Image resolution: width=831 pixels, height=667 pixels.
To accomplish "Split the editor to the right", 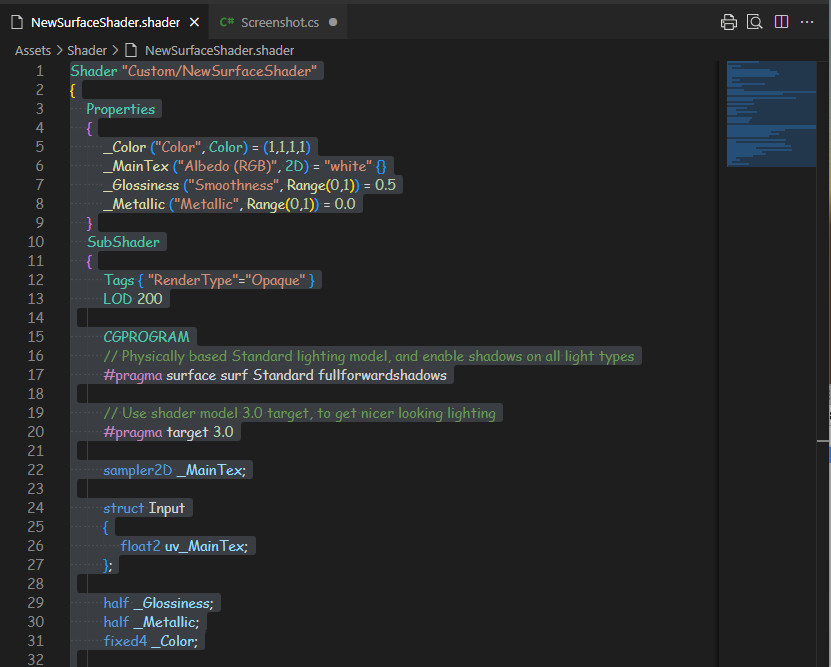I will (x=781, y=22).
